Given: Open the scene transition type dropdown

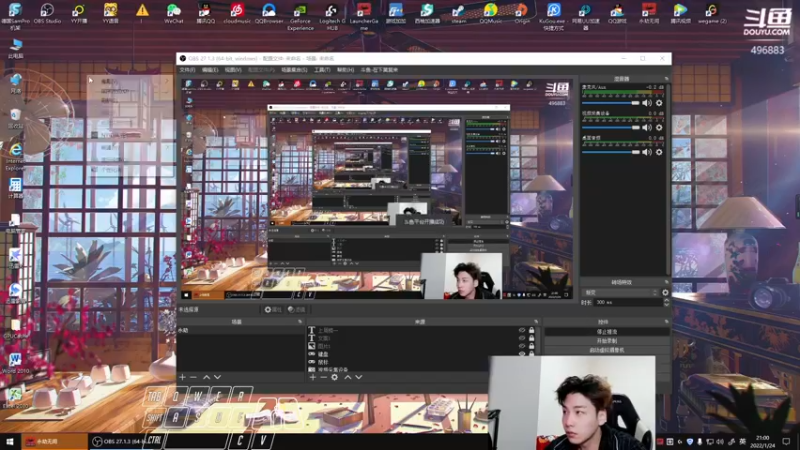Looking at the screenshot, I should tap(620, 292).
